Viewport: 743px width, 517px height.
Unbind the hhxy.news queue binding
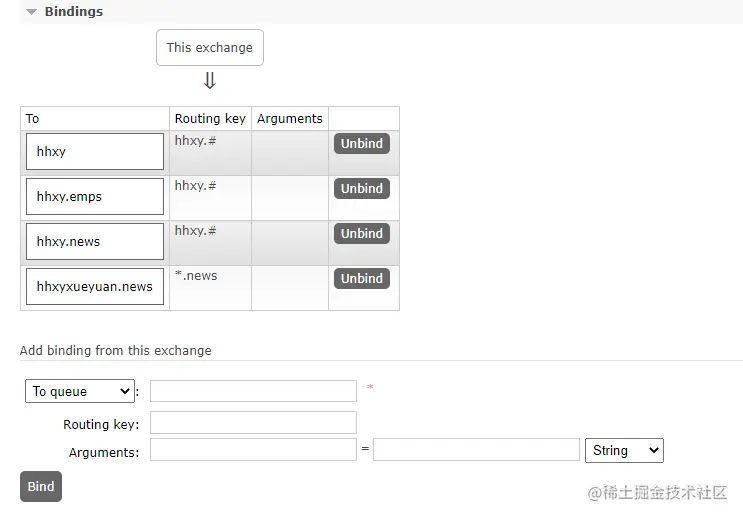click(362, 233)
